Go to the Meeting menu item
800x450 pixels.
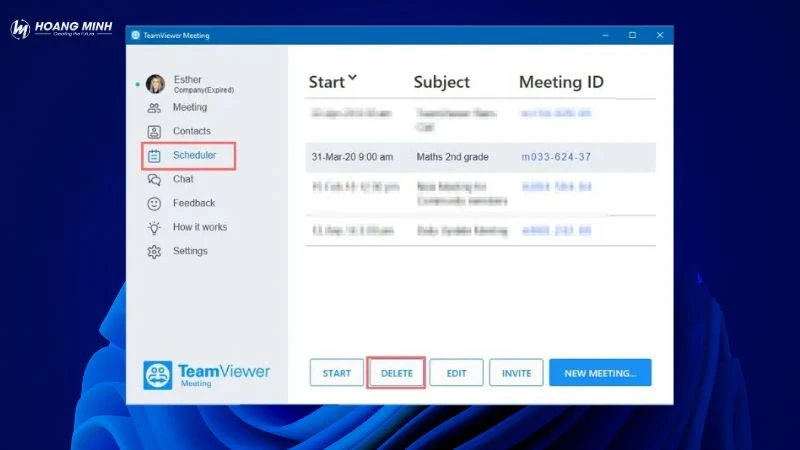[190, 107]
